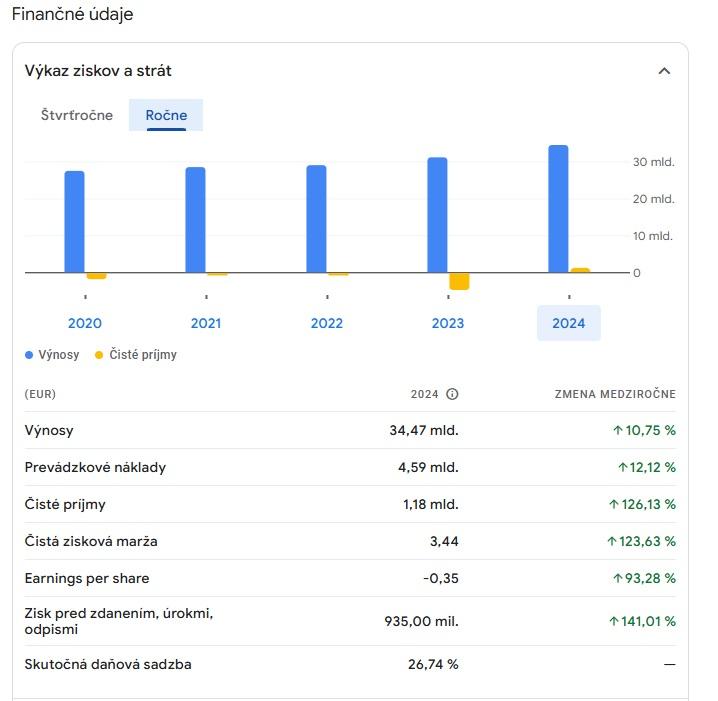This screenshot has width=718, height=701.
Task: Click the Earnings per share row label
Action: [87, 578]
